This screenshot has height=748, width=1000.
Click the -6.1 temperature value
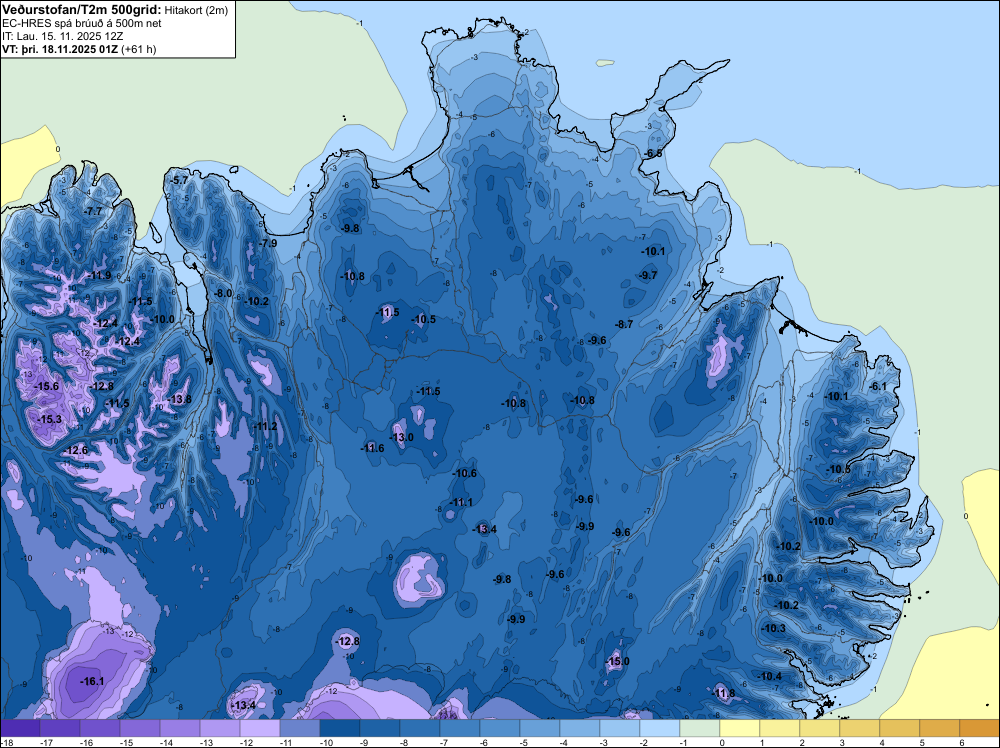tap(879, 386)
